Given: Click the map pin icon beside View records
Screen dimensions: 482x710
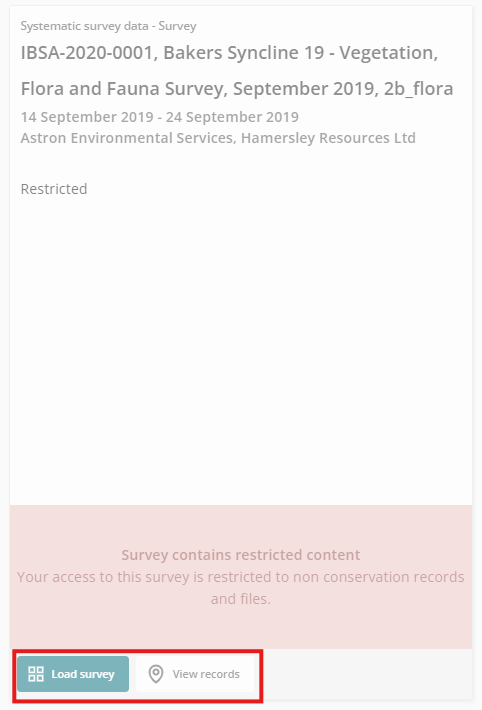Looking at the screenshot, I should pos(156,674).
